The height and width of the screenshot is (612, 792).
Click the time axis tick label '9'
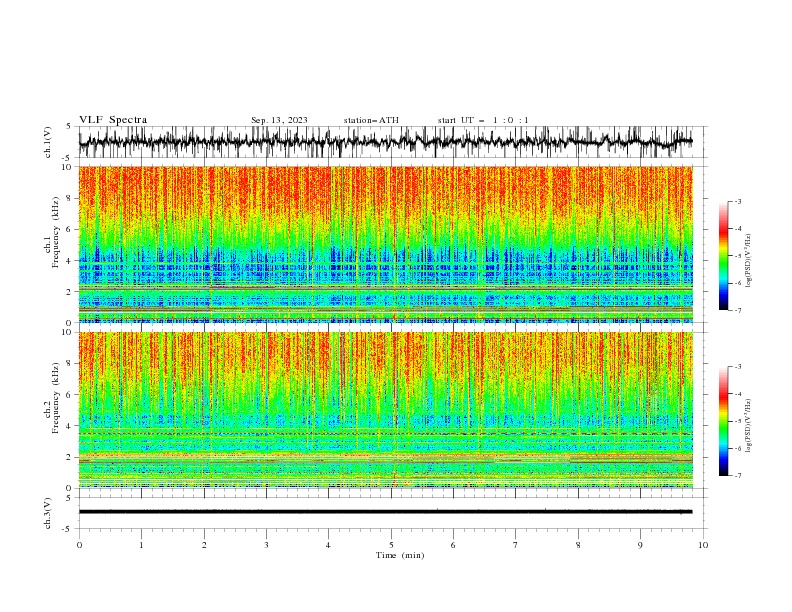tap(640, 545)
